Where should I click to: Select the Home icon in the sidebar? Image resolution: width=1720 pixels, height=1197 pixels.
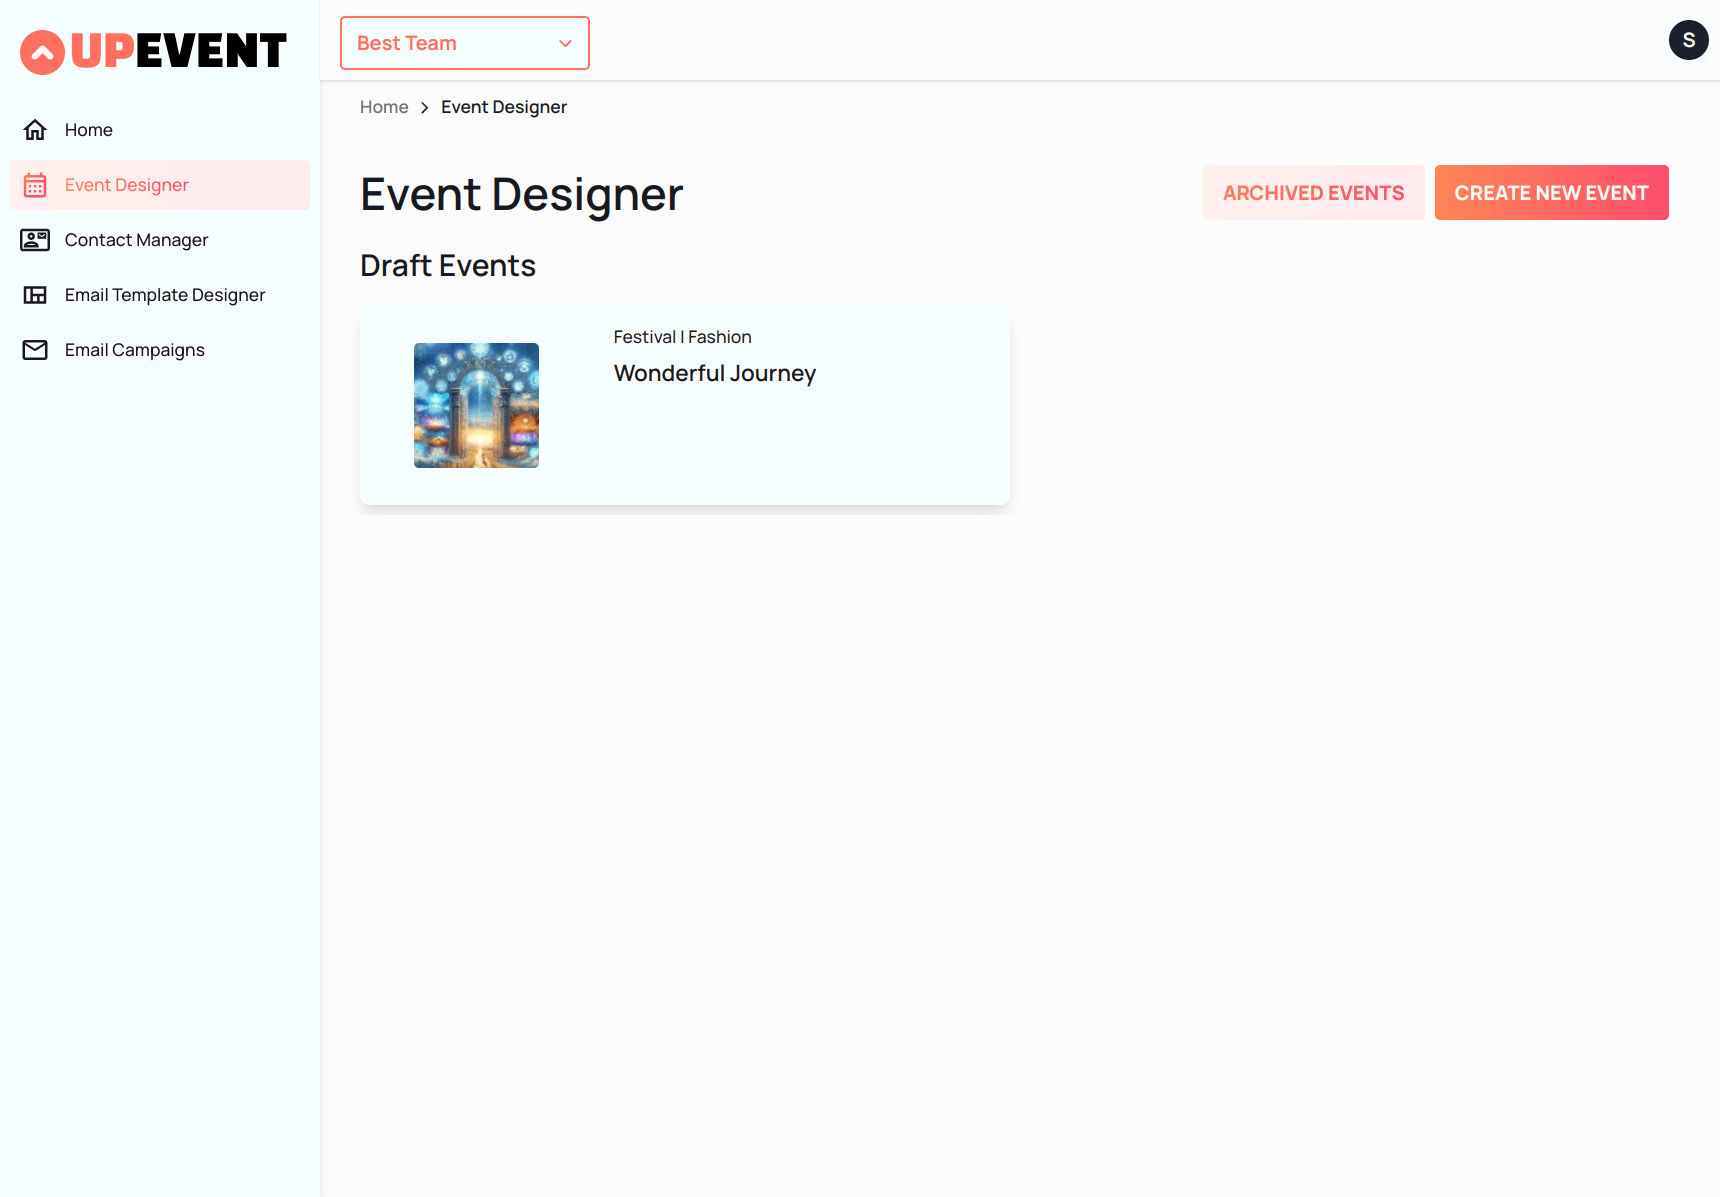[x=35, y=129]
